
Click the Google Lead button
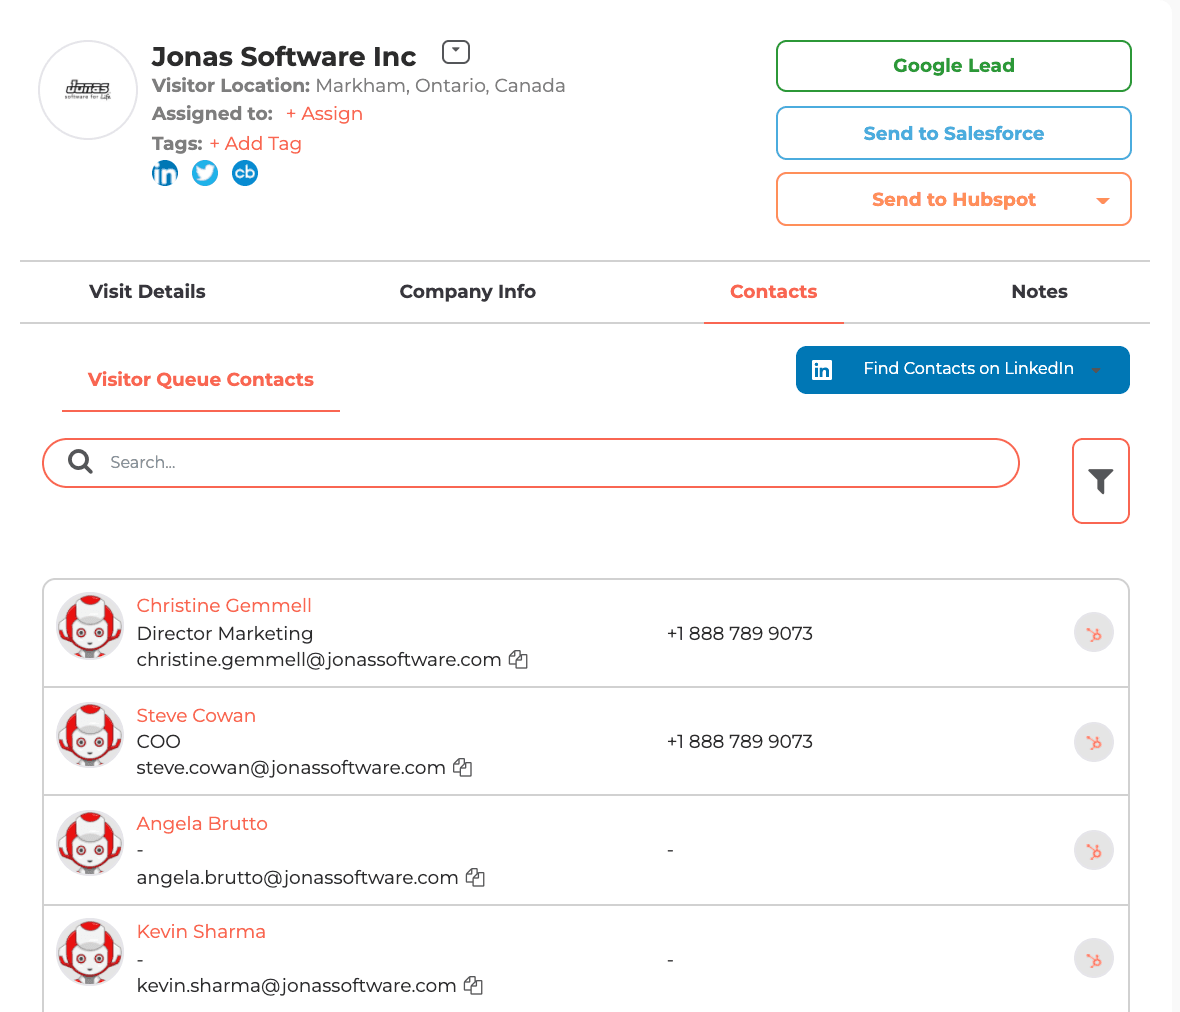coord(953,66)
